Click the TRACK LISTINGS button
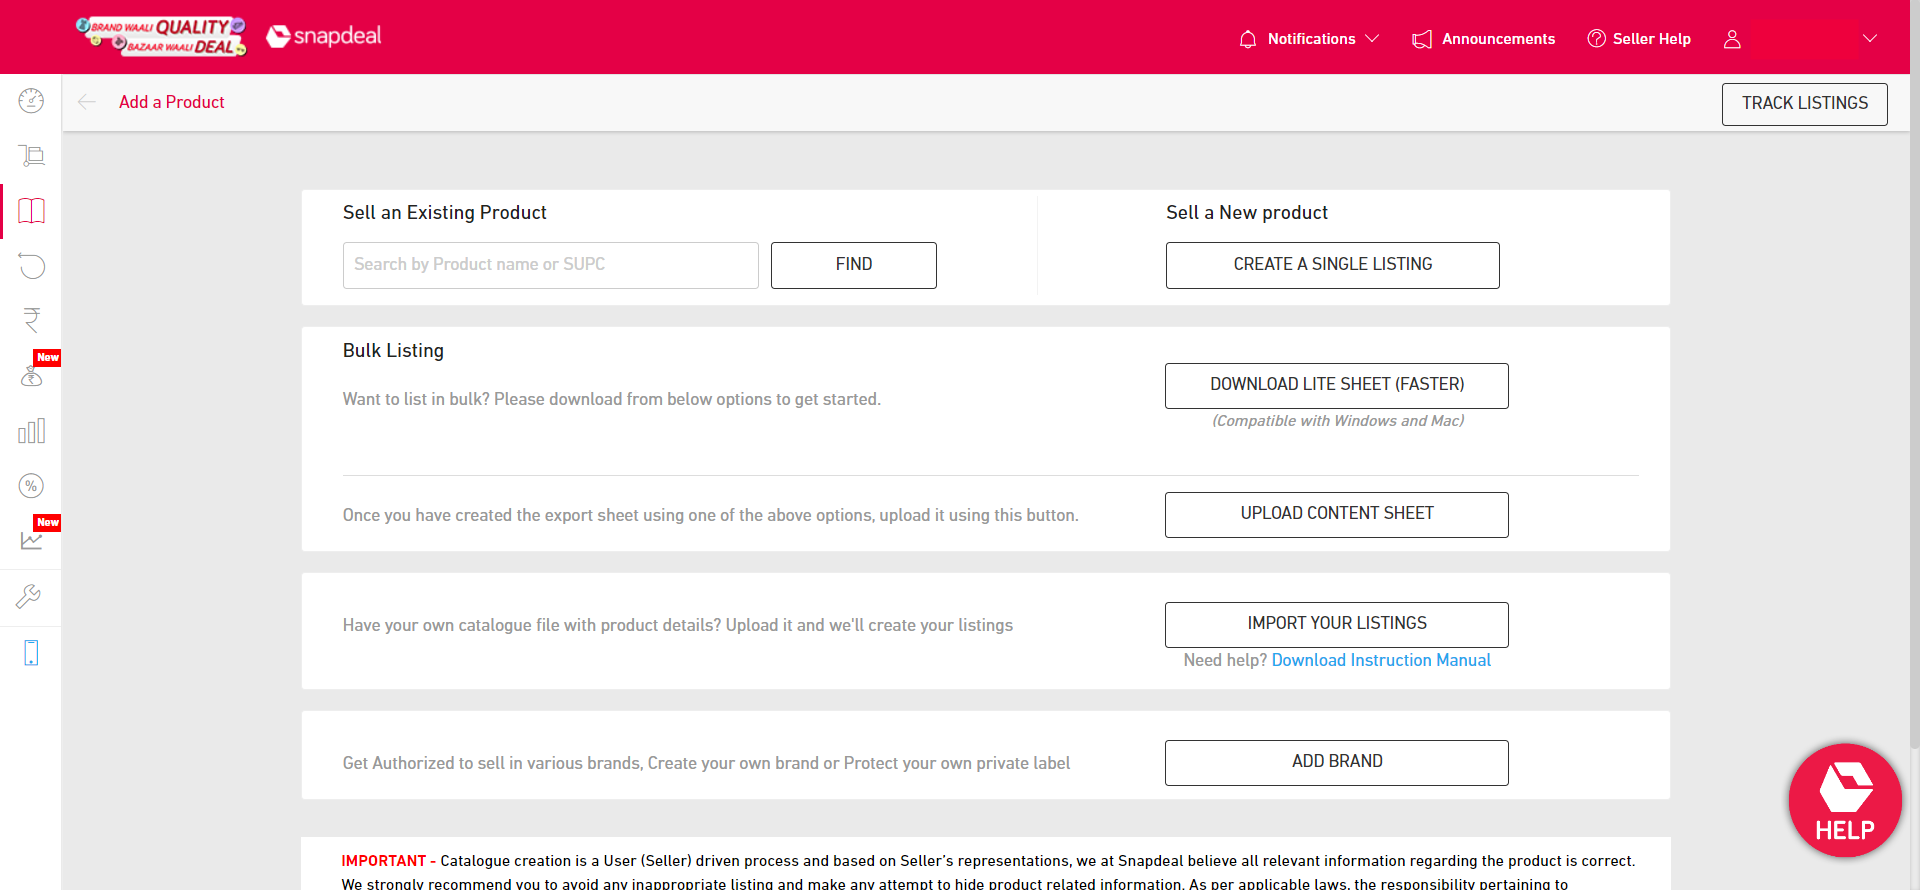The height and width of the screenshot is (890, 1920). click(1805, 104)
